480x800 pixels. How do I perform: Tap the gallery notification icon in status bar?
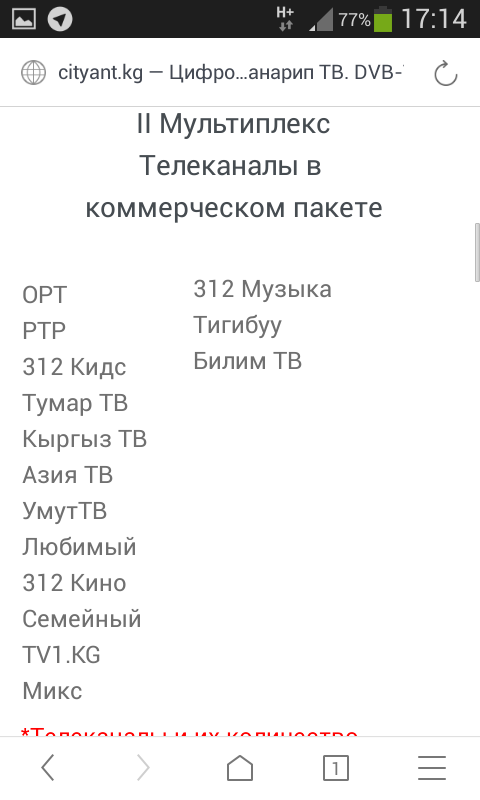coord(23,19)
